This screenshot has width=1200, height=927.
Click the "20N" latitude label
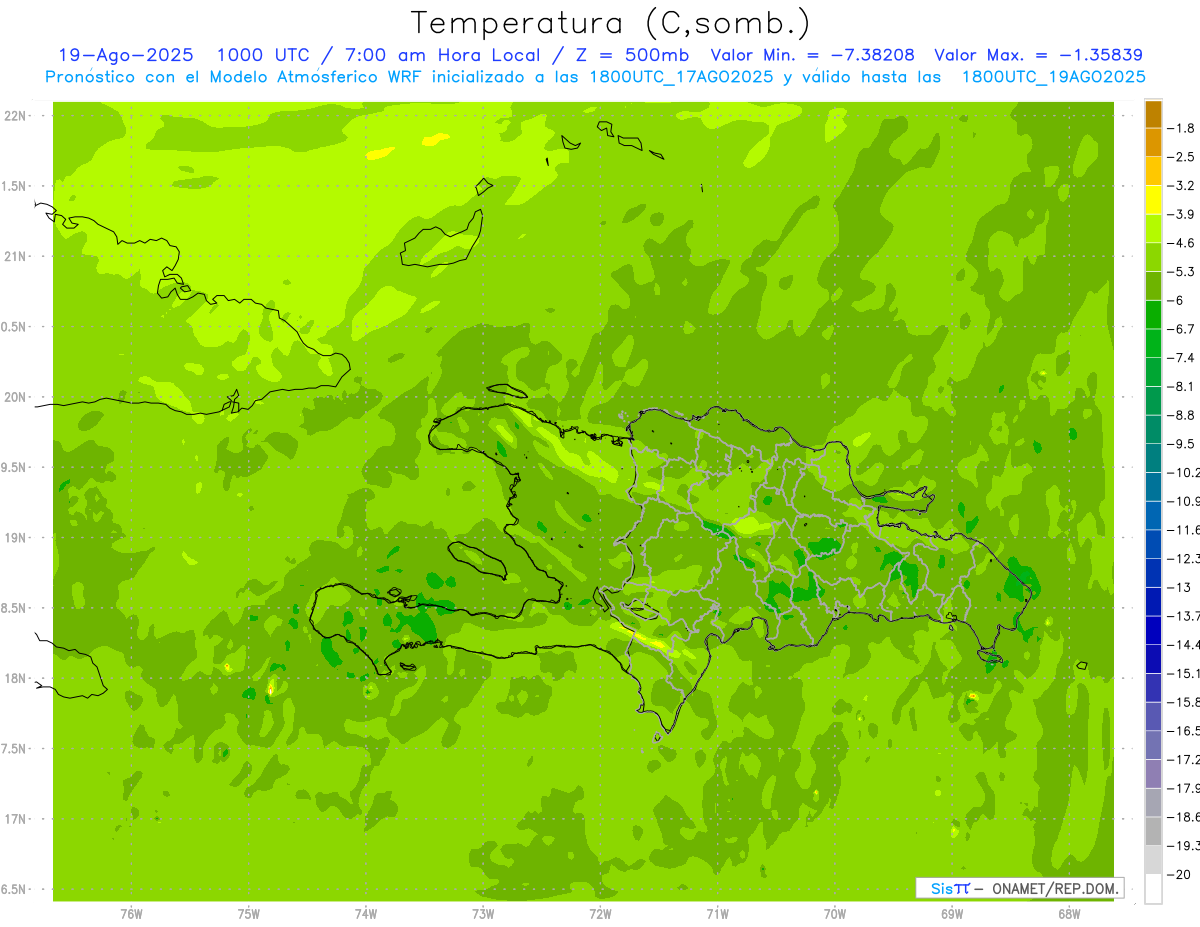click(15, 397)
